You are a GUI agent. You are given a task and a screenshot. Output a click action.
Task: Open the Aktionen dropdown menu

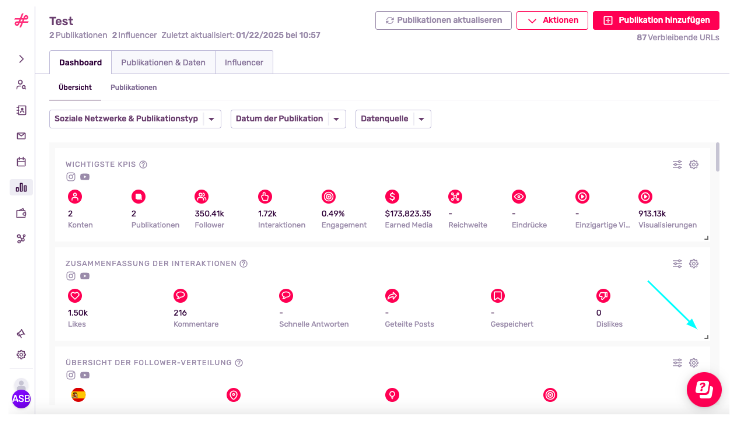[552, 21]
